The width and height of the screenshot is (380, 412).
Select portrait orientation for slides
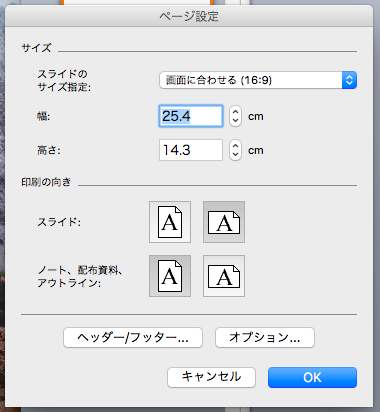(170, 222)
